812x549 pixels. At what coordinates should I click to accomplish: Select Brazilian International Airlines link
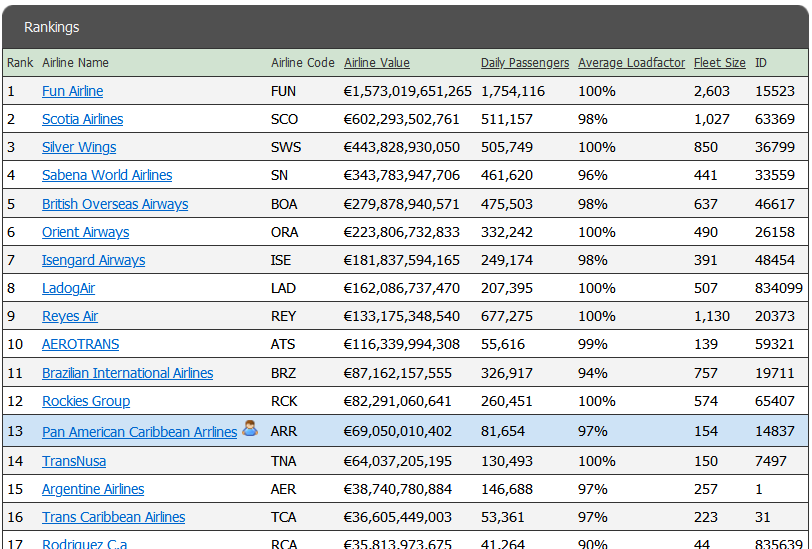[127, 373]
